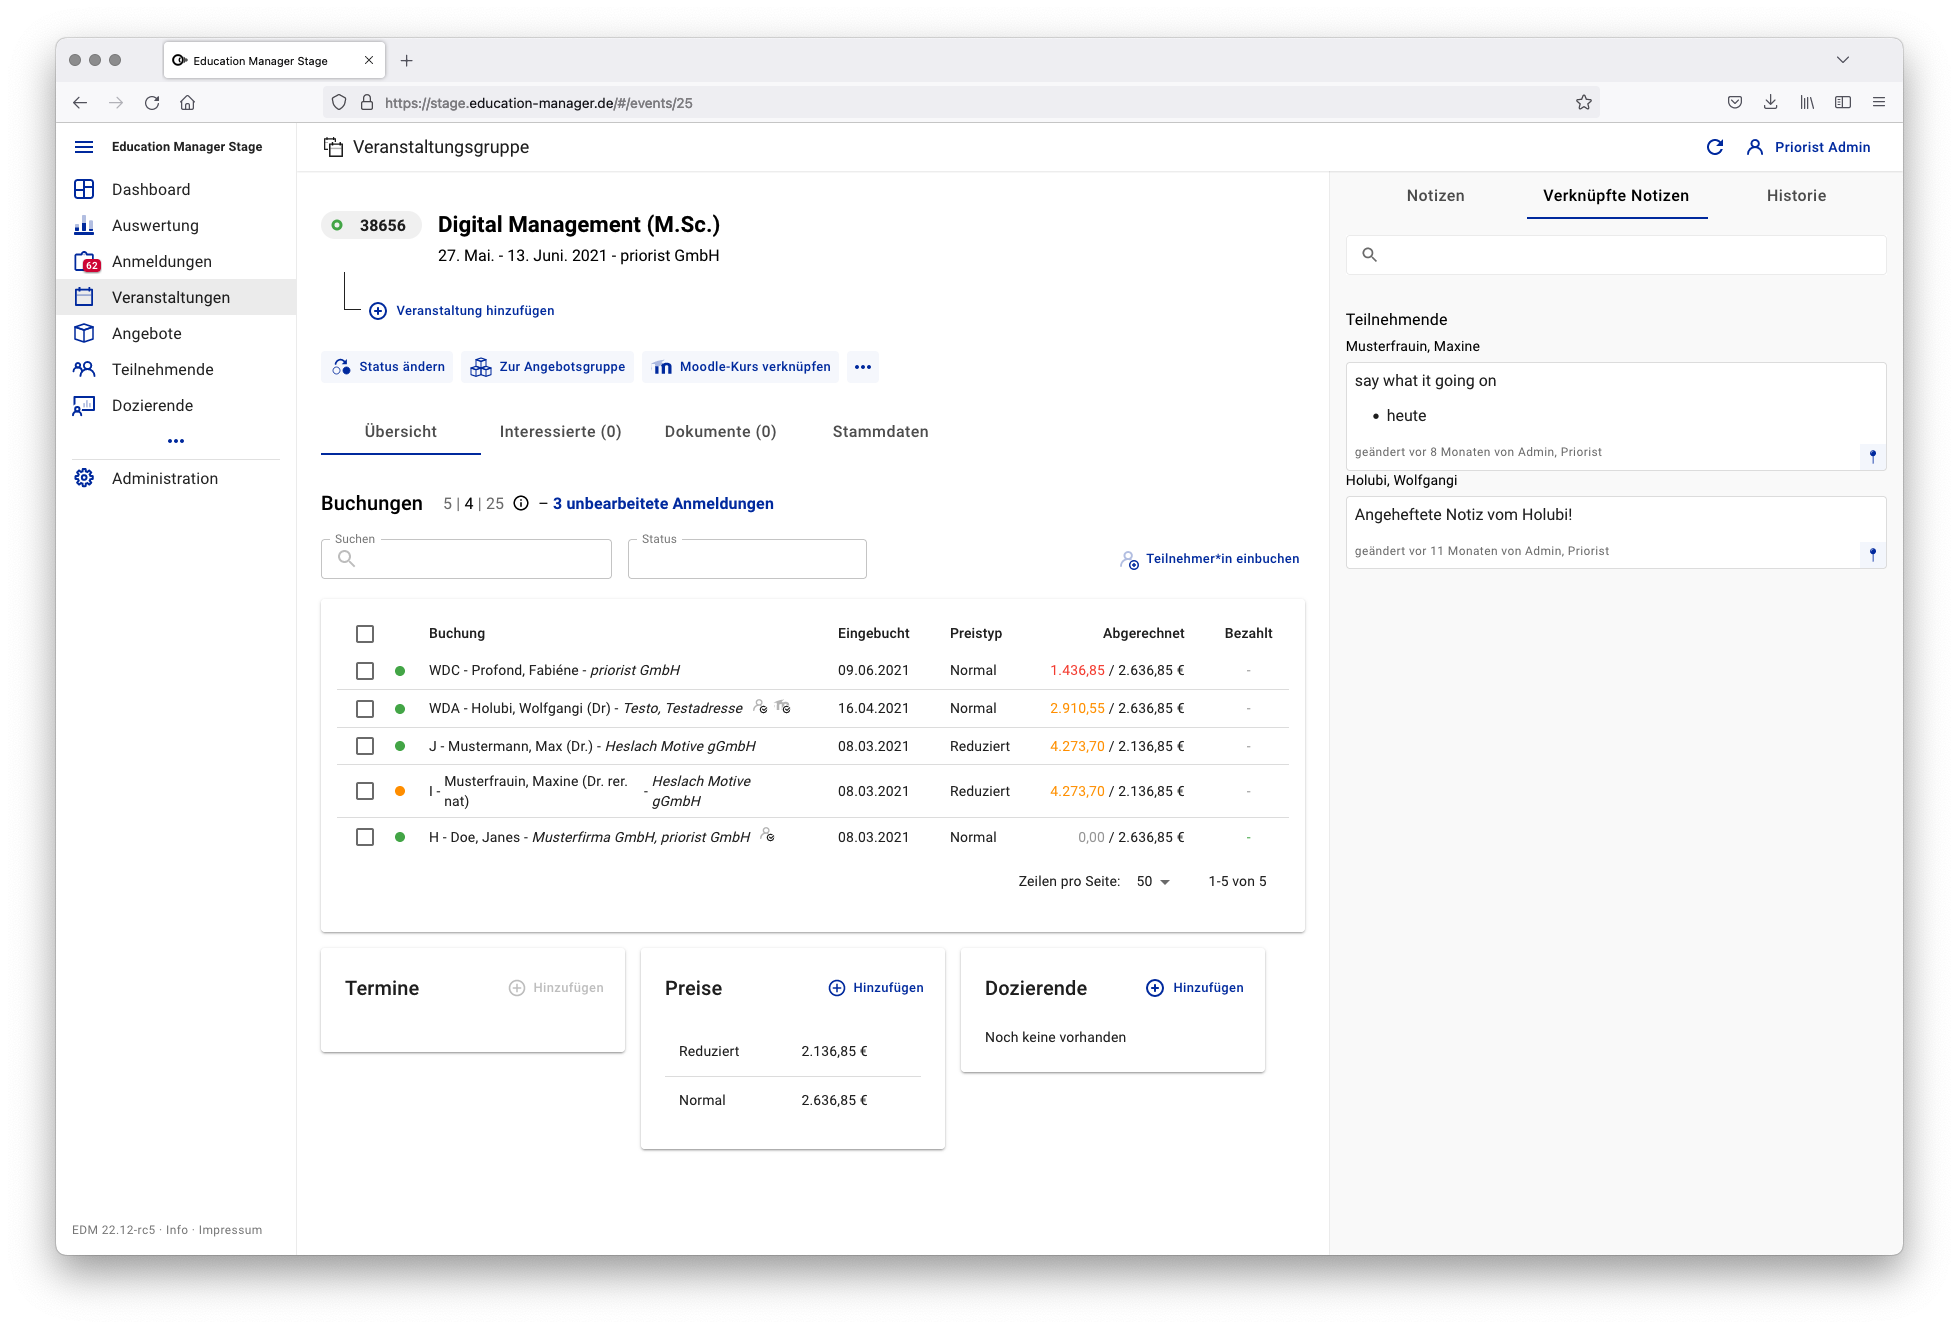This screenshot has width=1959, height=1329.
Task: Click the Teilnehmer*in einbuchen person icon
Action: [1129, 559]
